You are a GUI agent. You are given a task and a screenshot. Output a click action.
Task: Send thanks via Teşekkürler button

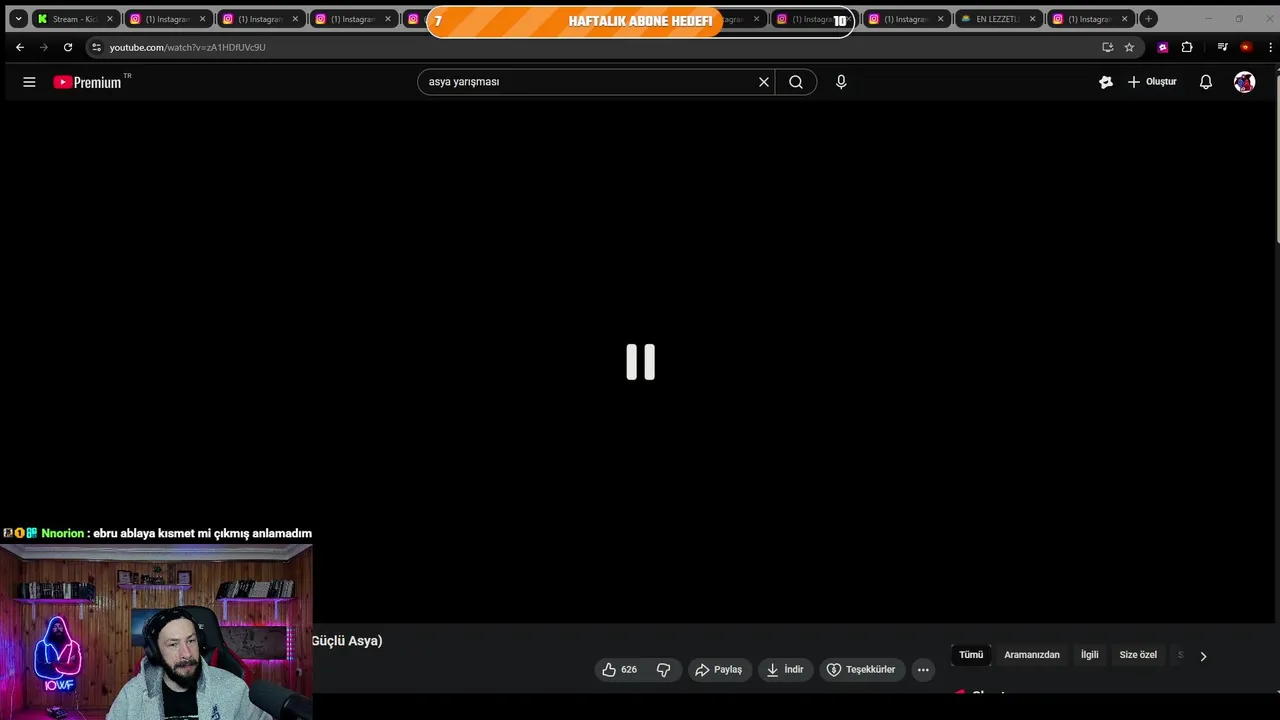pos(862,670)
